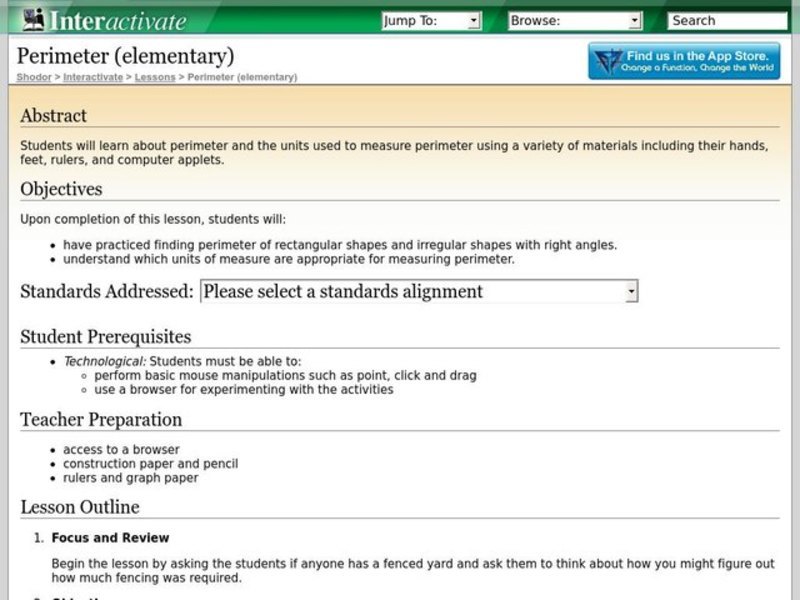This screenshot has width=800, height=600.
Task: Click the Find us in the App Store banner
Action: 685,58
